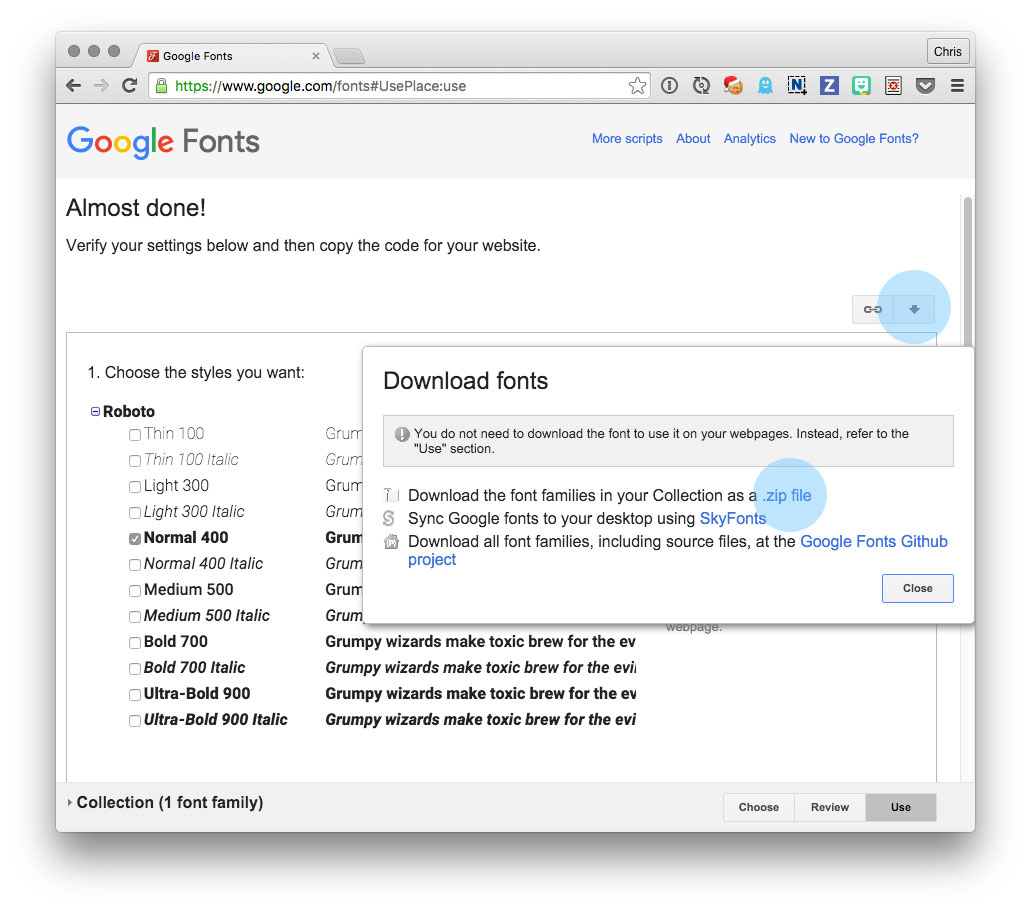Enable the Bold 700 style
The height and width of the screenshot is (912, 1031).
coord(134,641)
